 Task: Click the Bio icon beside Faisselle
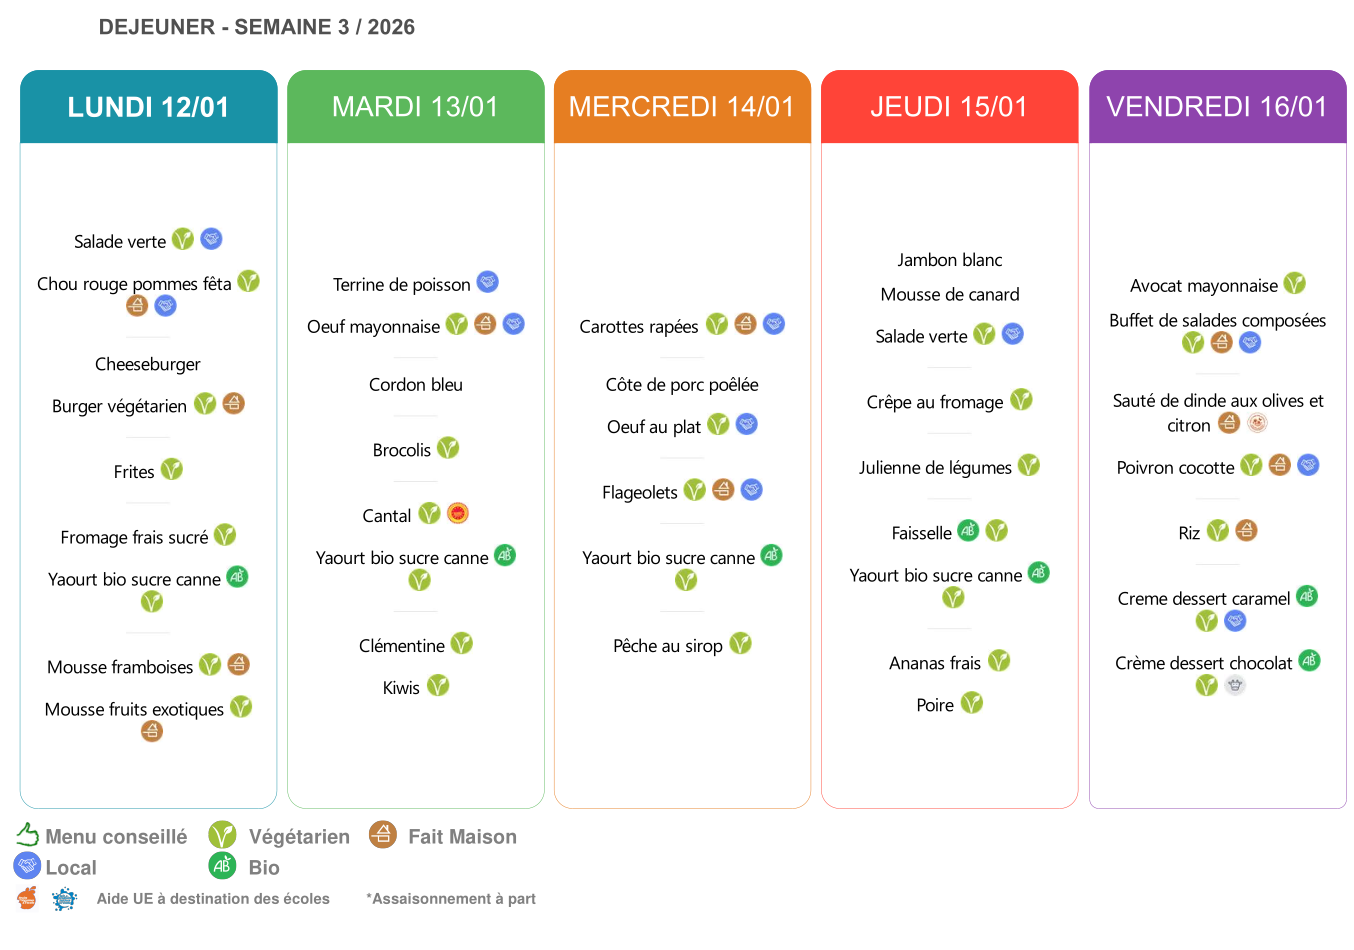tap(968, 531)
